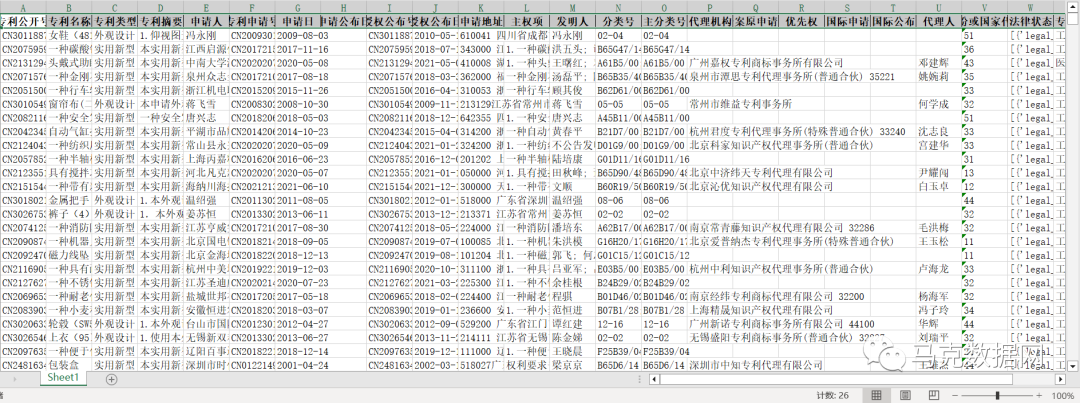Switch to Page Layout view in the status bar
1080x403 pixels.
click(x=904, y=395)
